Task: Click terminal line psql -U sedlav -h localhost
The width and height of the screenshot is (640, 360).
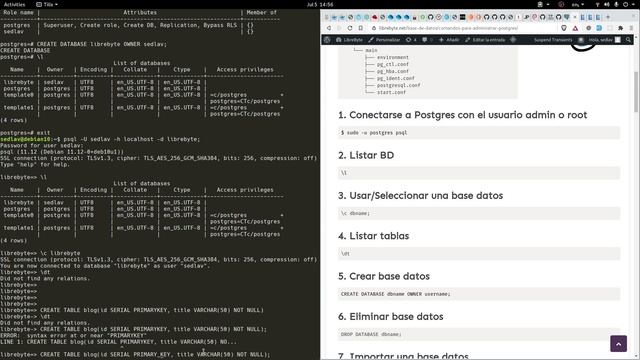Action: click(100, 139)
